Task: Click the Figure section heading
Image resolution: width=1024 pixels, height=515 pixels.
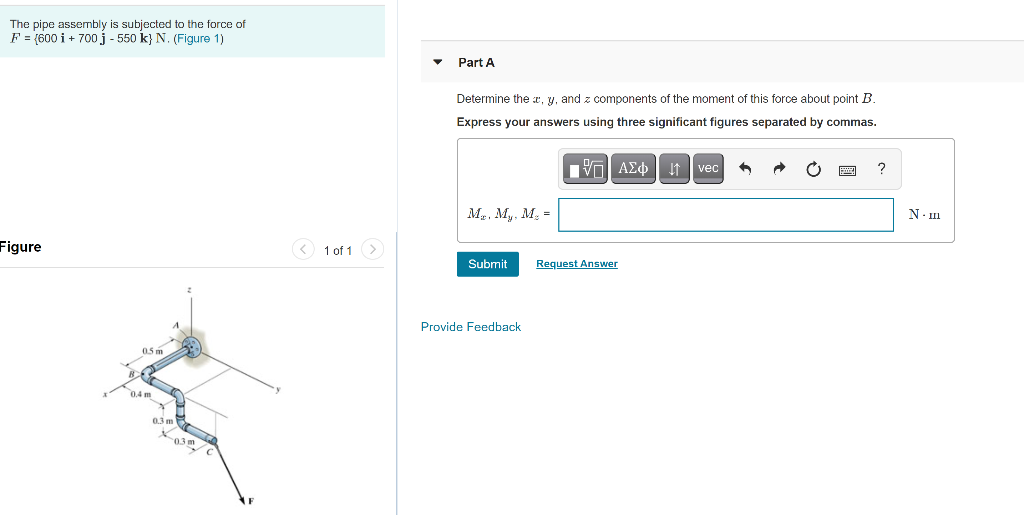Action: [x=20, y=247]
